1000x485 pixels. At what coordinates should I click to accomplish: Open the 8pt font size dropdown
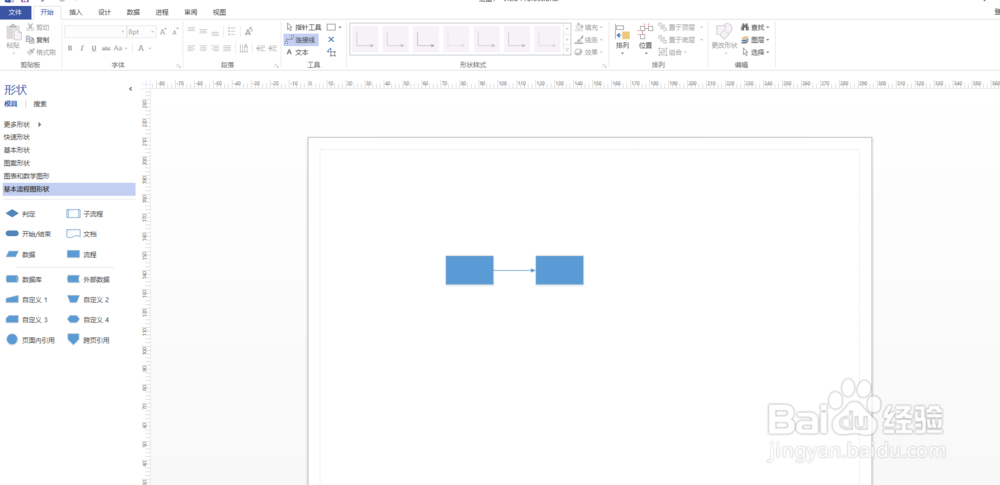pos(152,31)
